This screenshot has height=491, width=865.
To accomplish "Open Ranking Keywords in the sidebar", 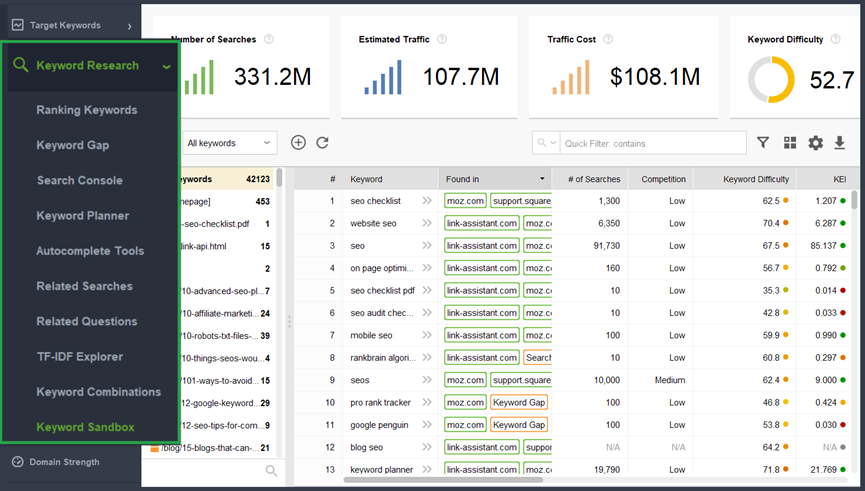I will point(87,110).
